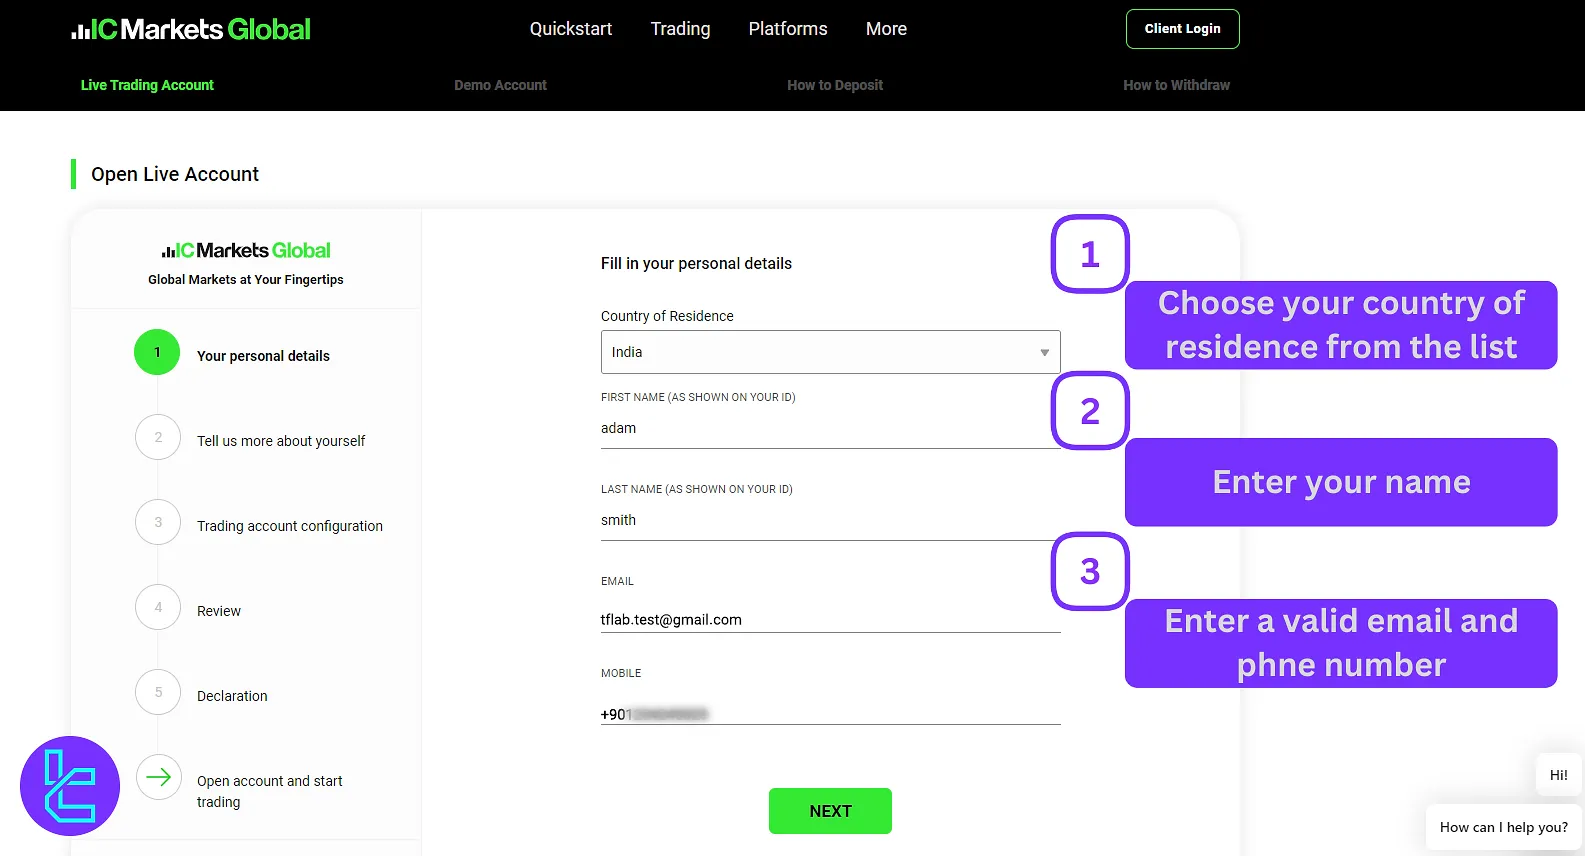Click 'Fill in your personal details' heading
Screen dimensions: 1585x856
(x=696, y=264)
